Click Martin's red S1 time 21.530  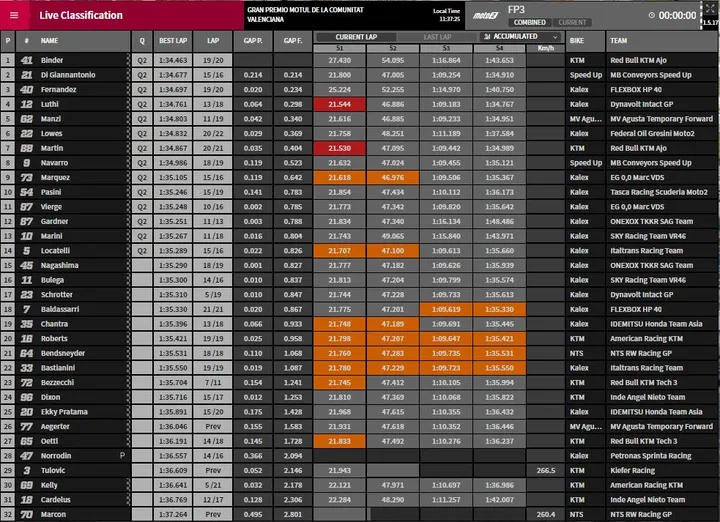coord(339,148)
